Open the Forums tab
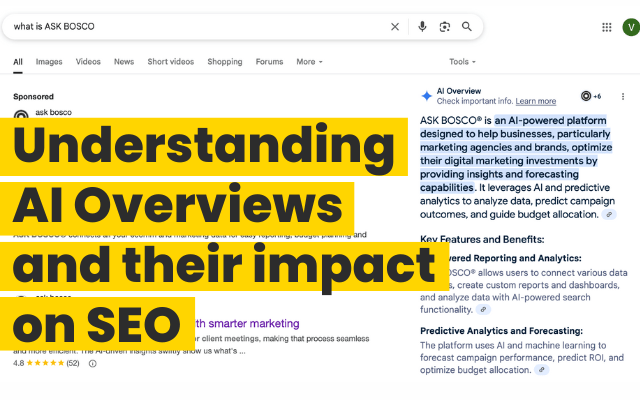This screenshot has height=400, width=640. [269, 62]
